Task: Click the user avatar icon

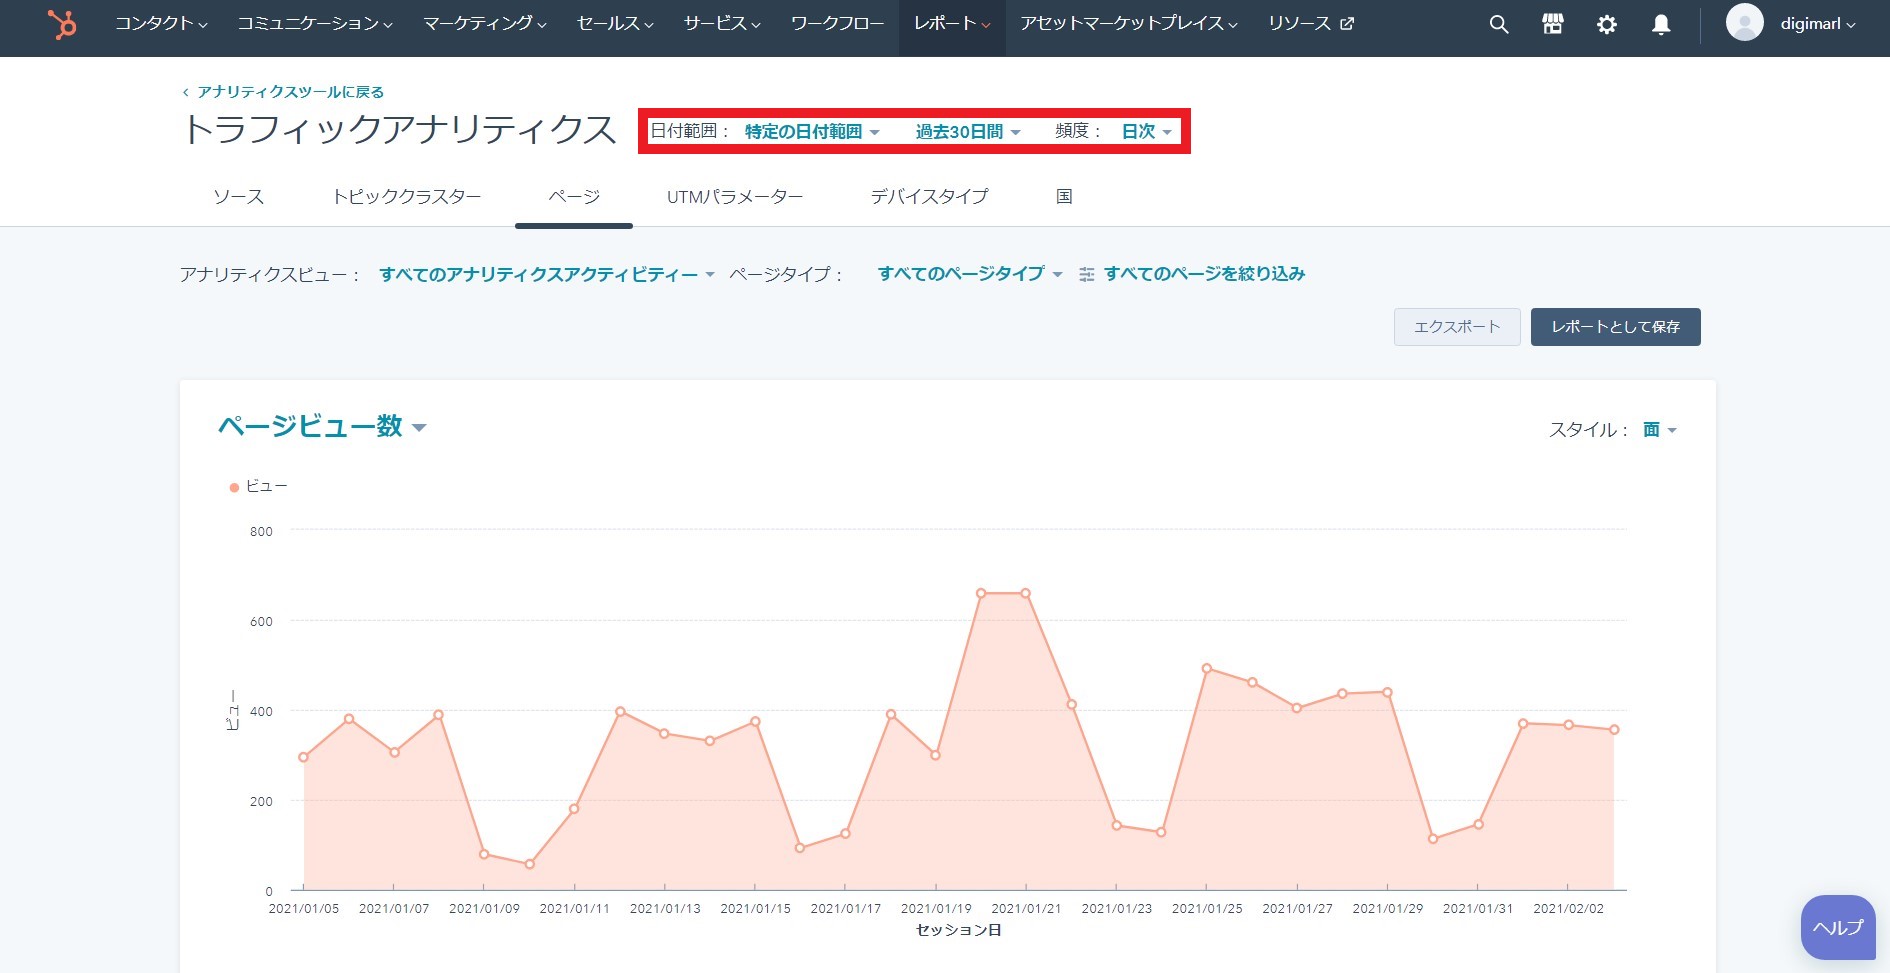Action: 1744,22
